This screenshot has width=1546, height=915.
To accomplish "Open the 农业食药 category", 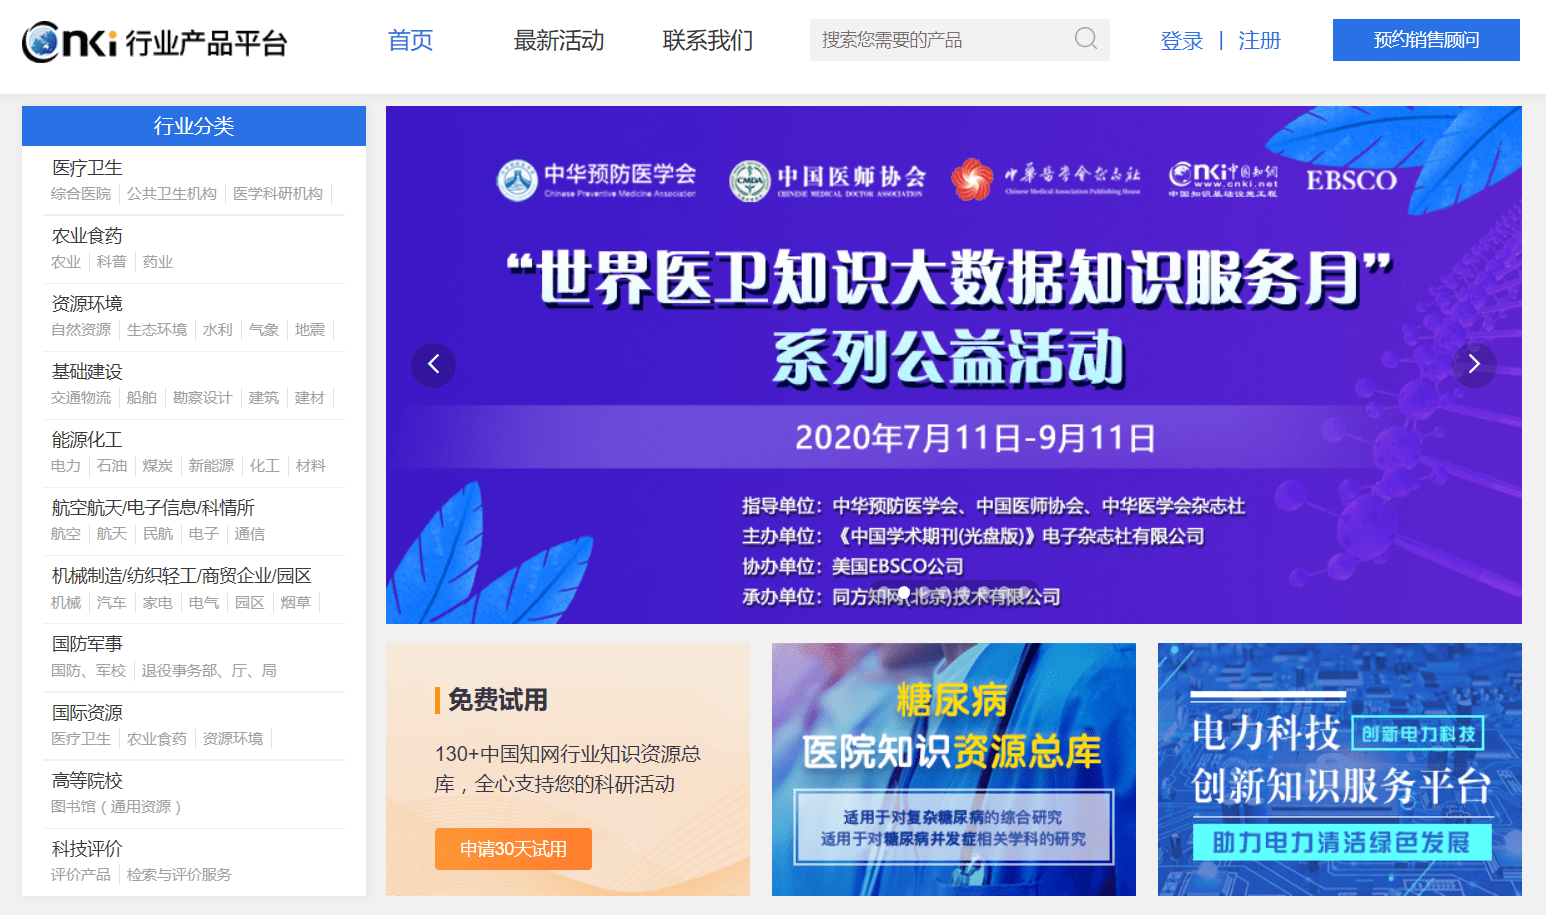I will coord(87,236).
